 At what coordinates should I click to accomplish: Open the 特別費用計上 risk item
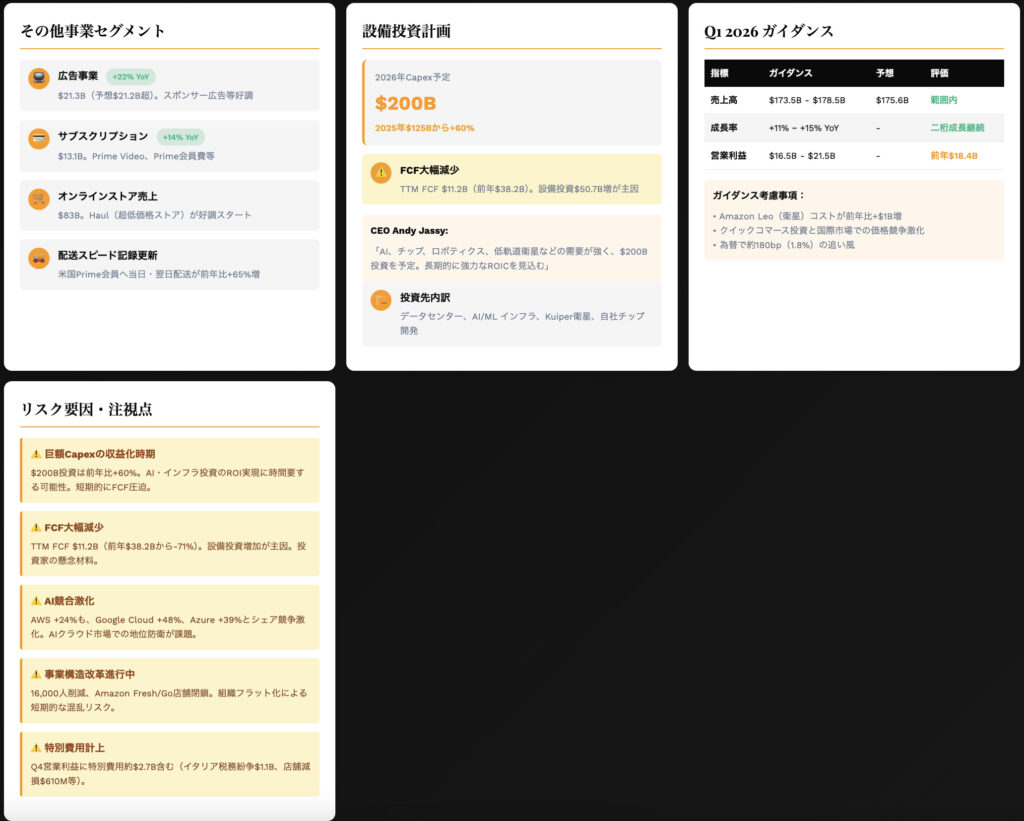coord(170,764)
